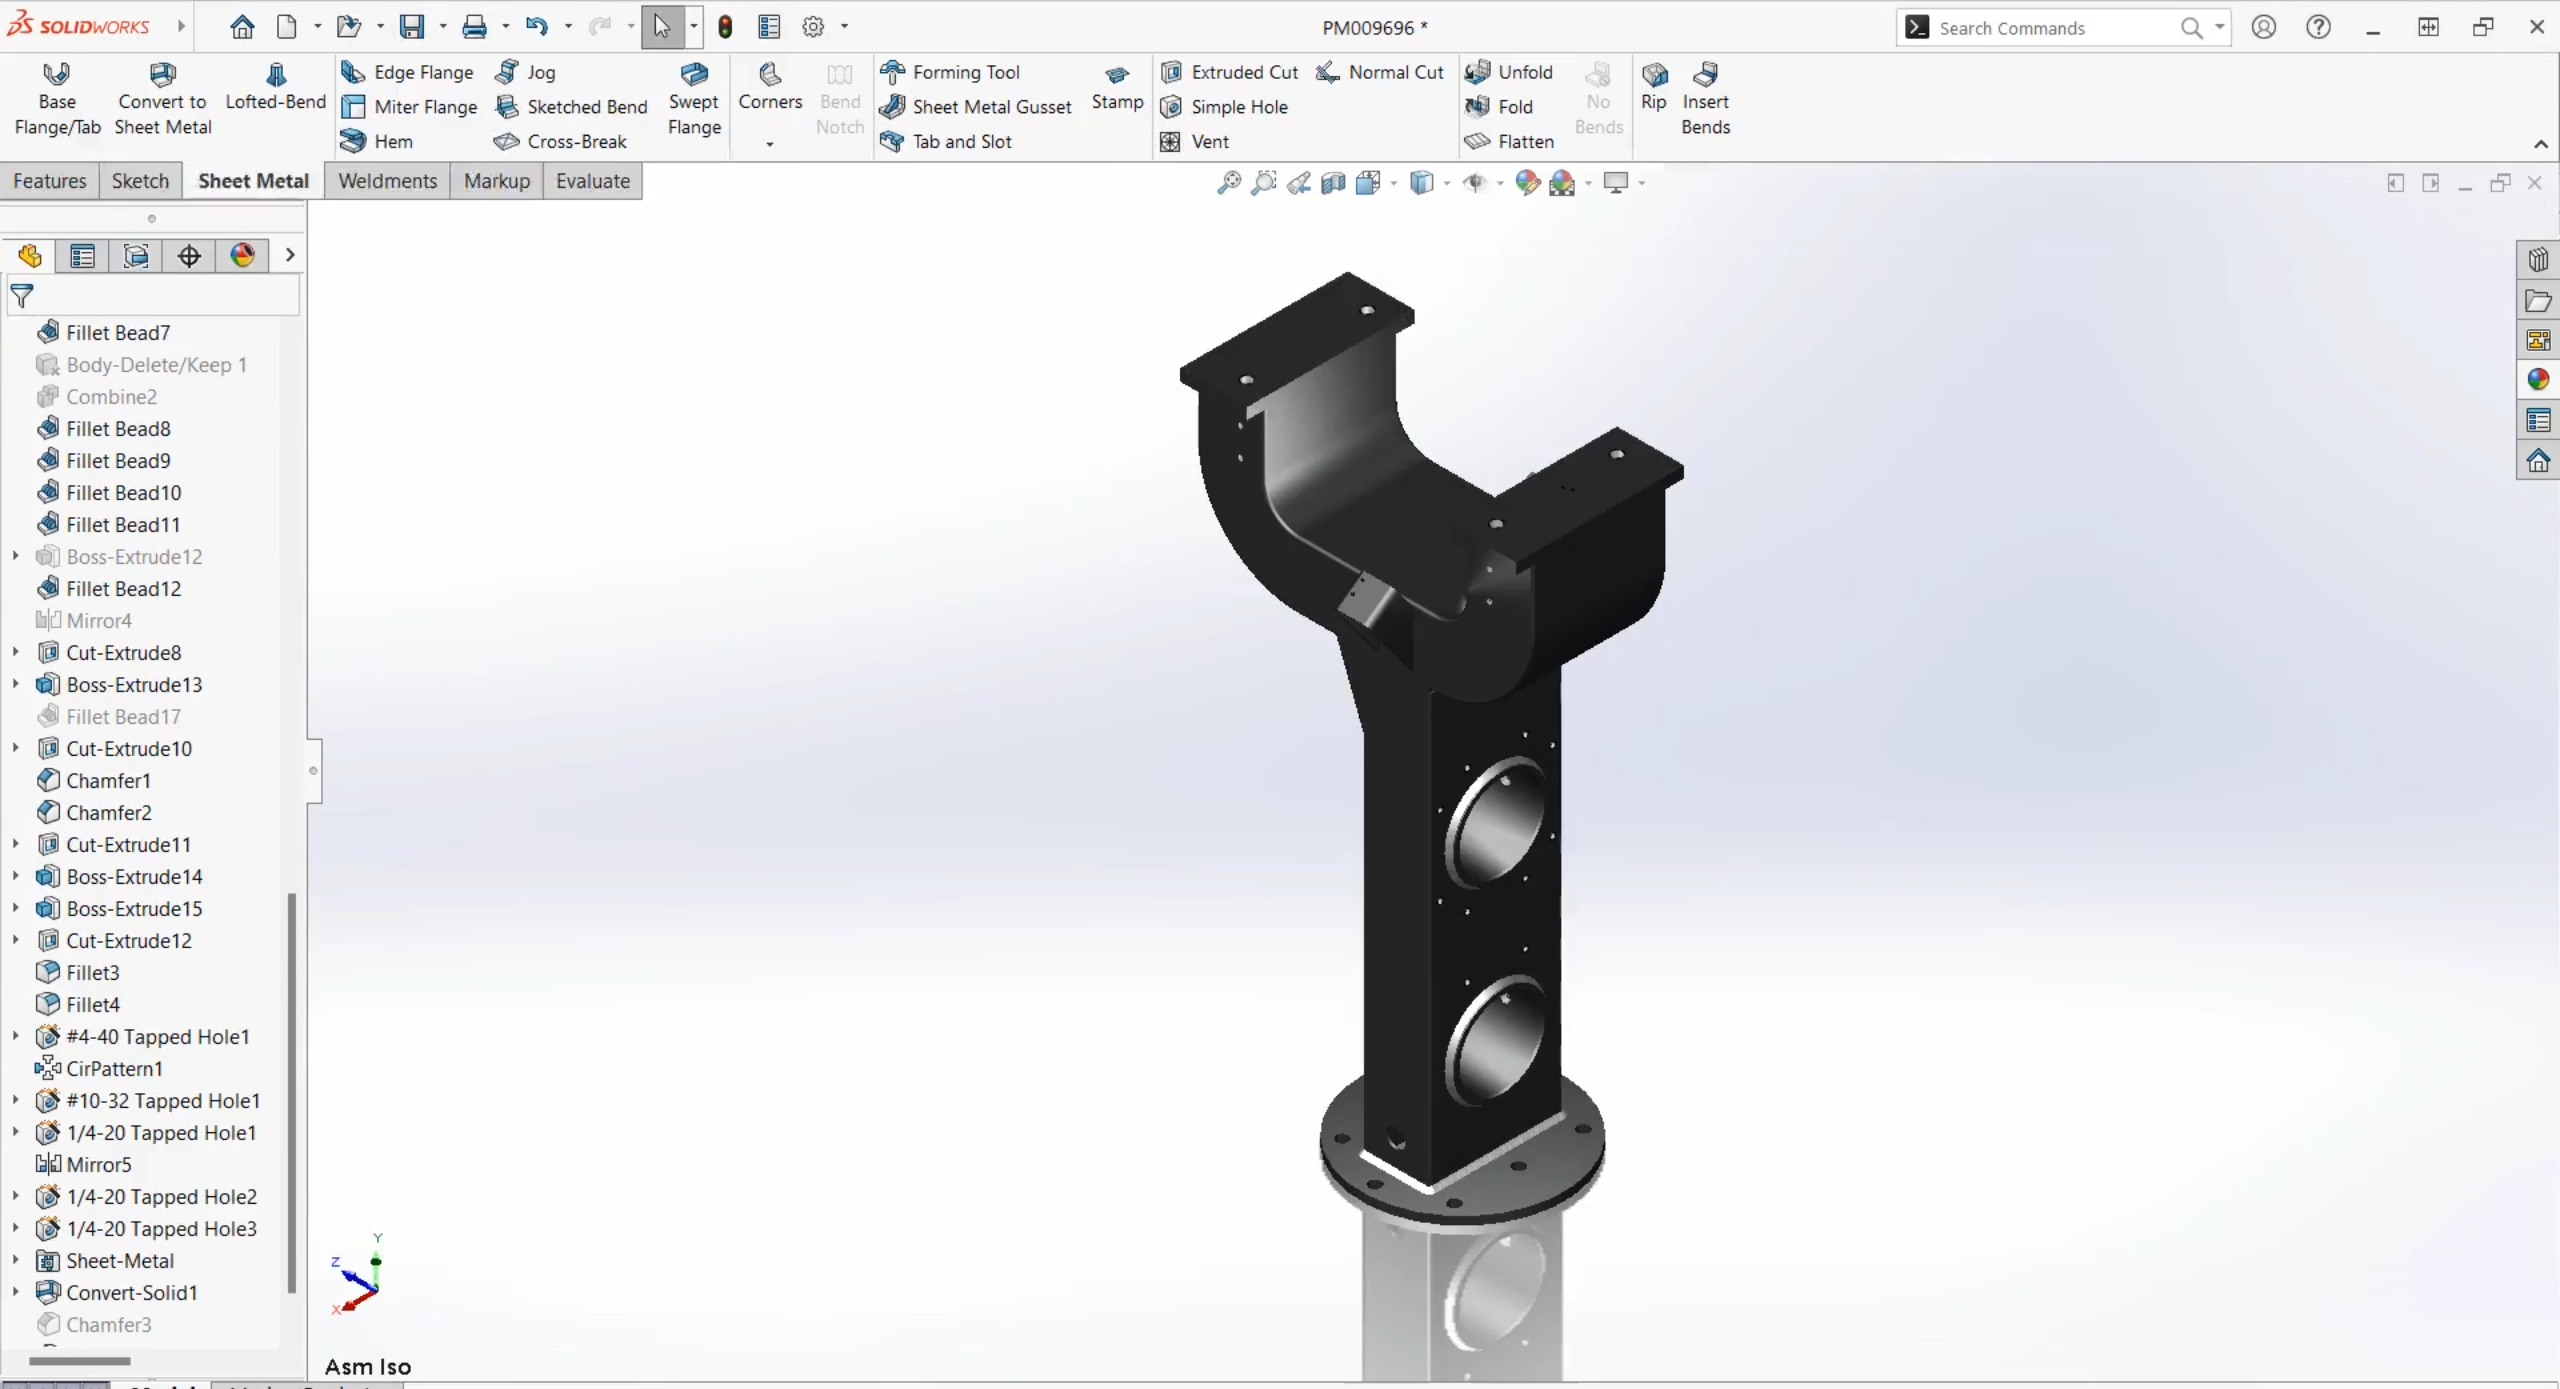Click the Stamp tool
2560x1389 pixels.
click(x=1117, y=87)
